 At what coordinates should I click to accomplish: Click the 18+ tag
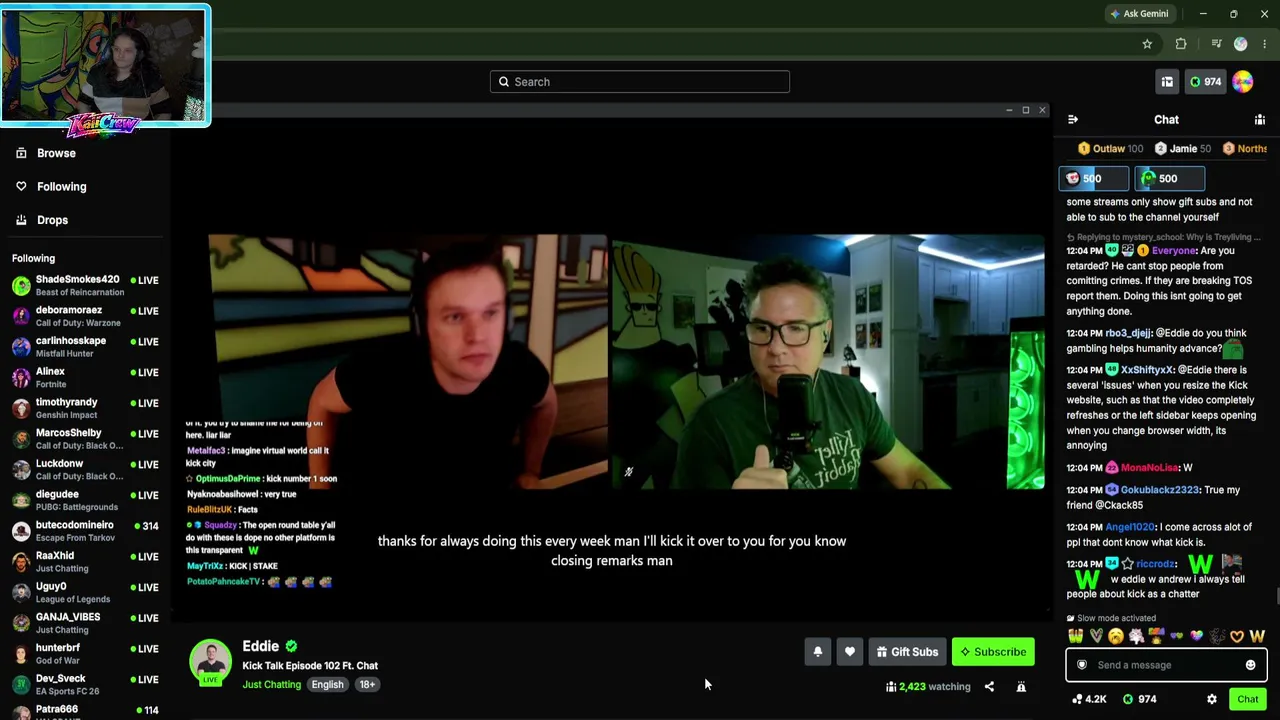[x=367, y=685]
